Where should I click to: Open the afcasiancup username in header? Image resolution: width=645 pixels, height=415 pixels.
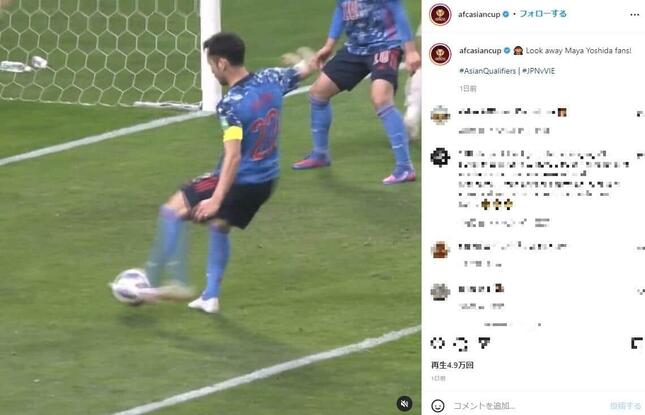point(479,14)
